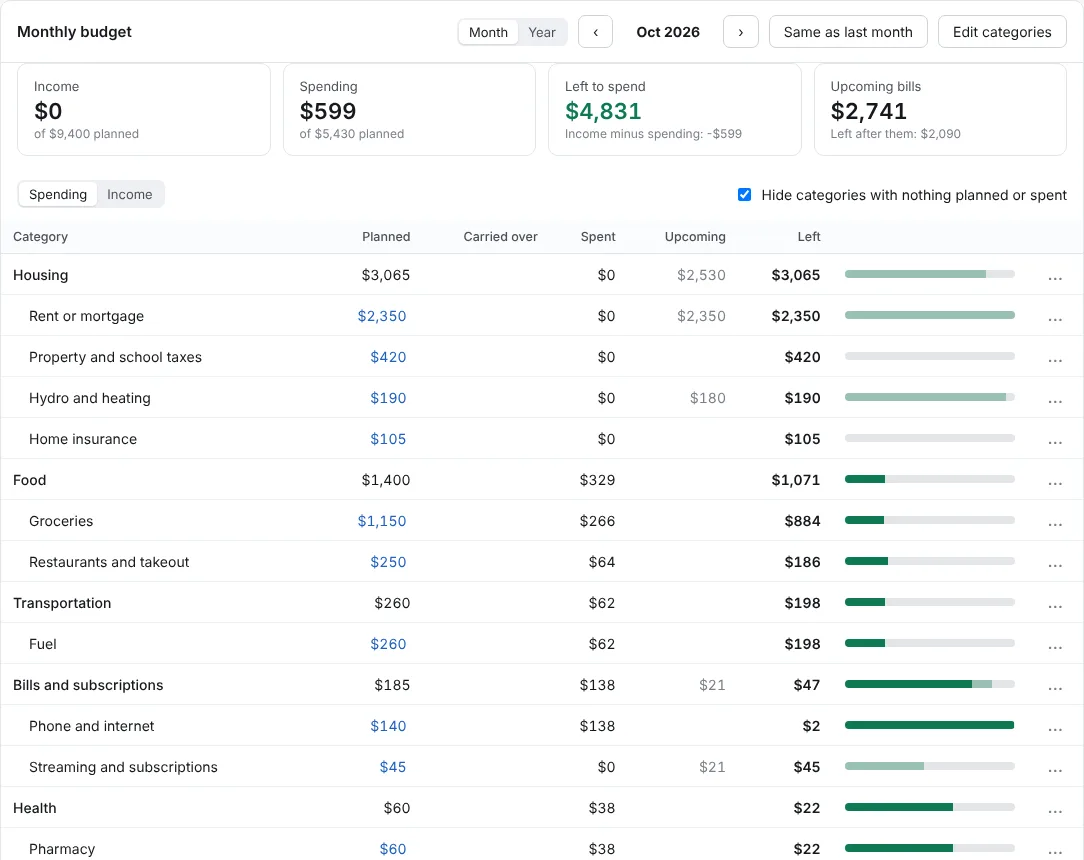Open the three-dot menu for the Rent or mortgage row
Screen dimensions: 1084x860
[x=1054, y=317]
